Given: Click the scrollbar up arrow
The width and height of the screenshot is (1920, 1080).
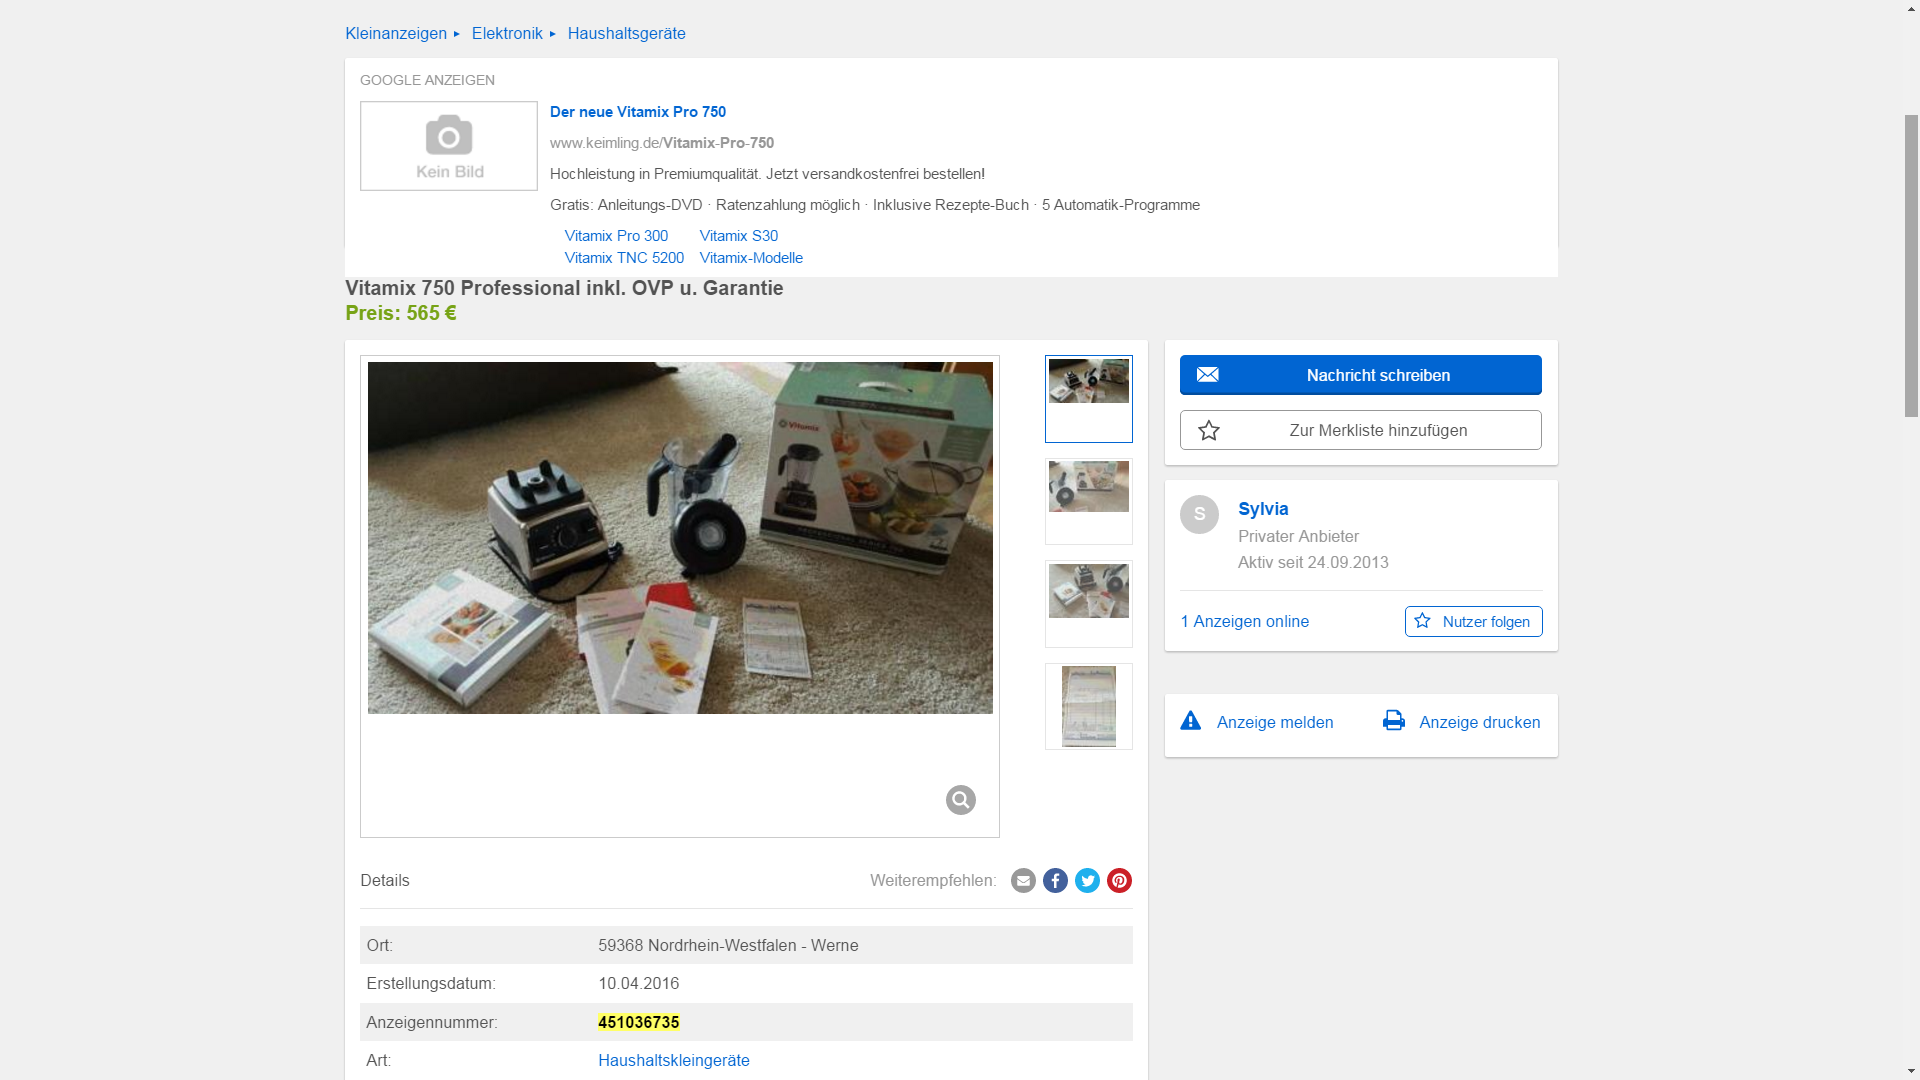Looking at the screenshot, I should [x=1911, y=8].
